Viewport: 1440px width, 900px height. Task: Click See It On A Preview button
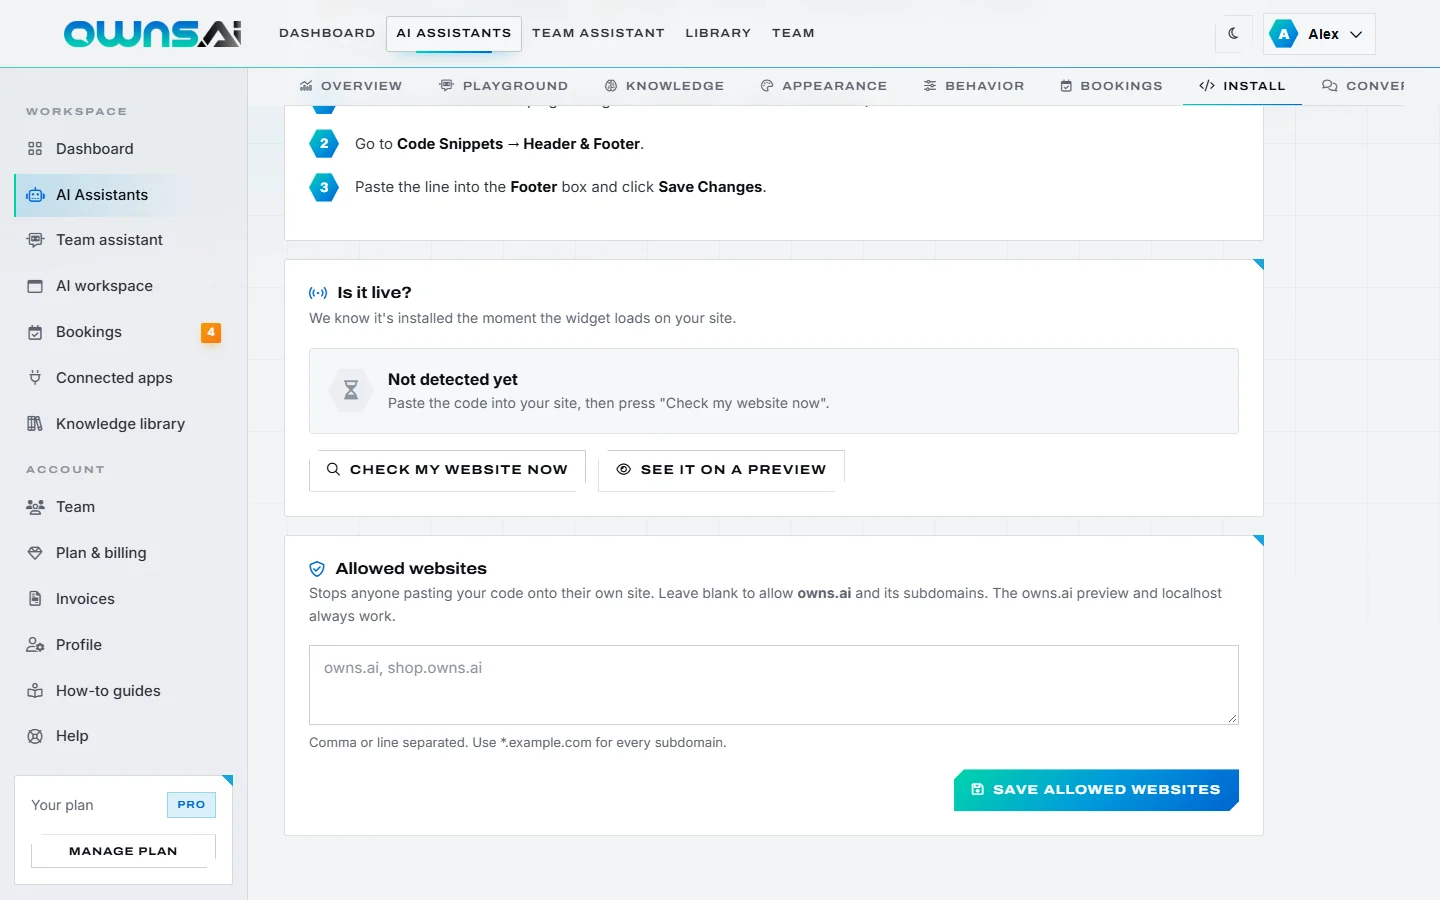[721, 470]
